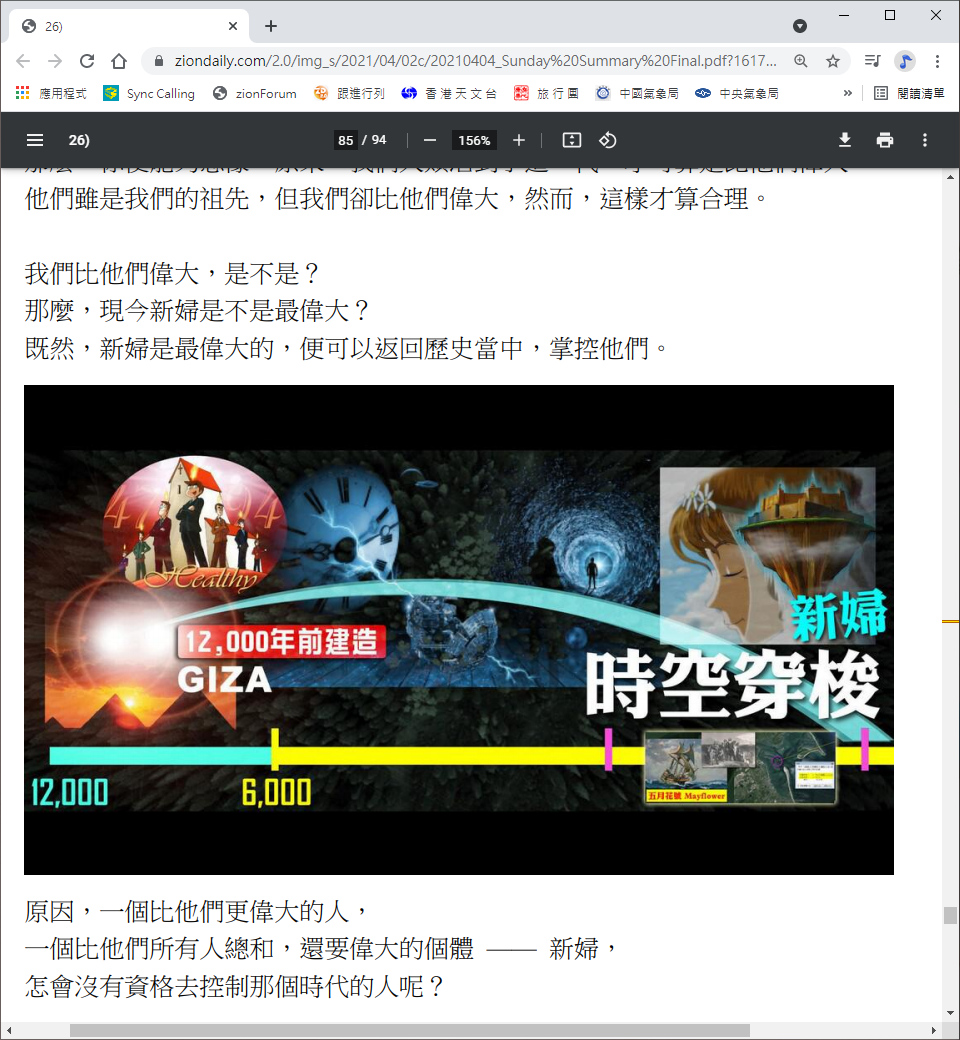Open the profile avatar menu

pos(905,61)
